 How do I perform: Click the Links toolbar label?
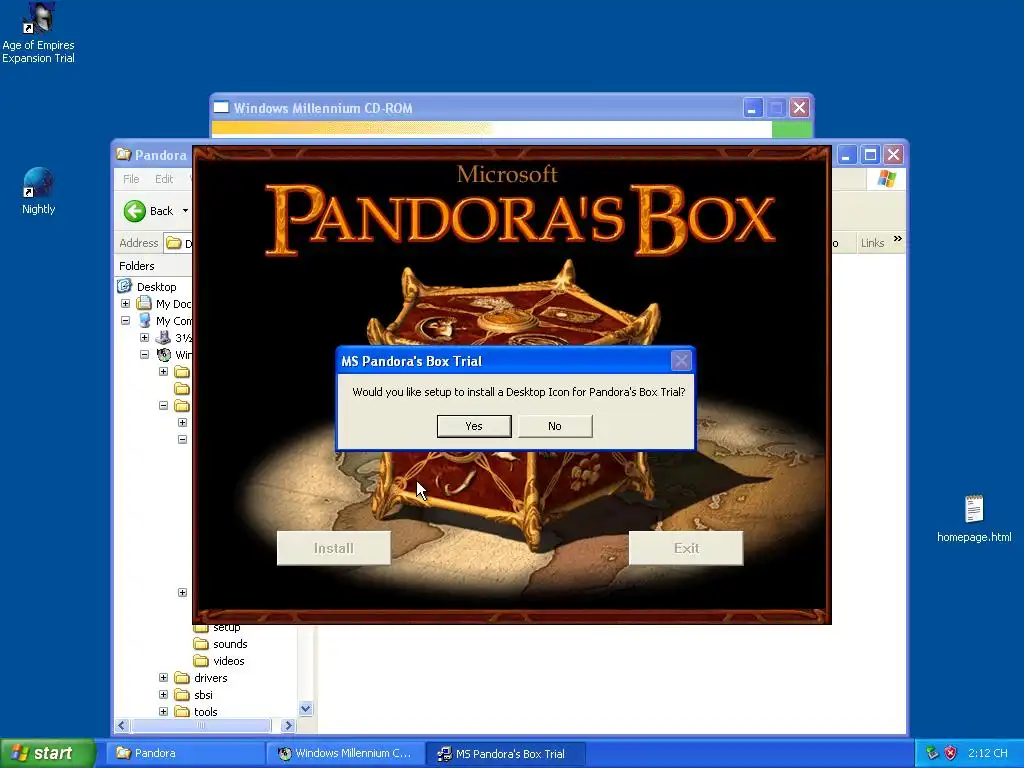pyautogui.click(x=872, y=243)
